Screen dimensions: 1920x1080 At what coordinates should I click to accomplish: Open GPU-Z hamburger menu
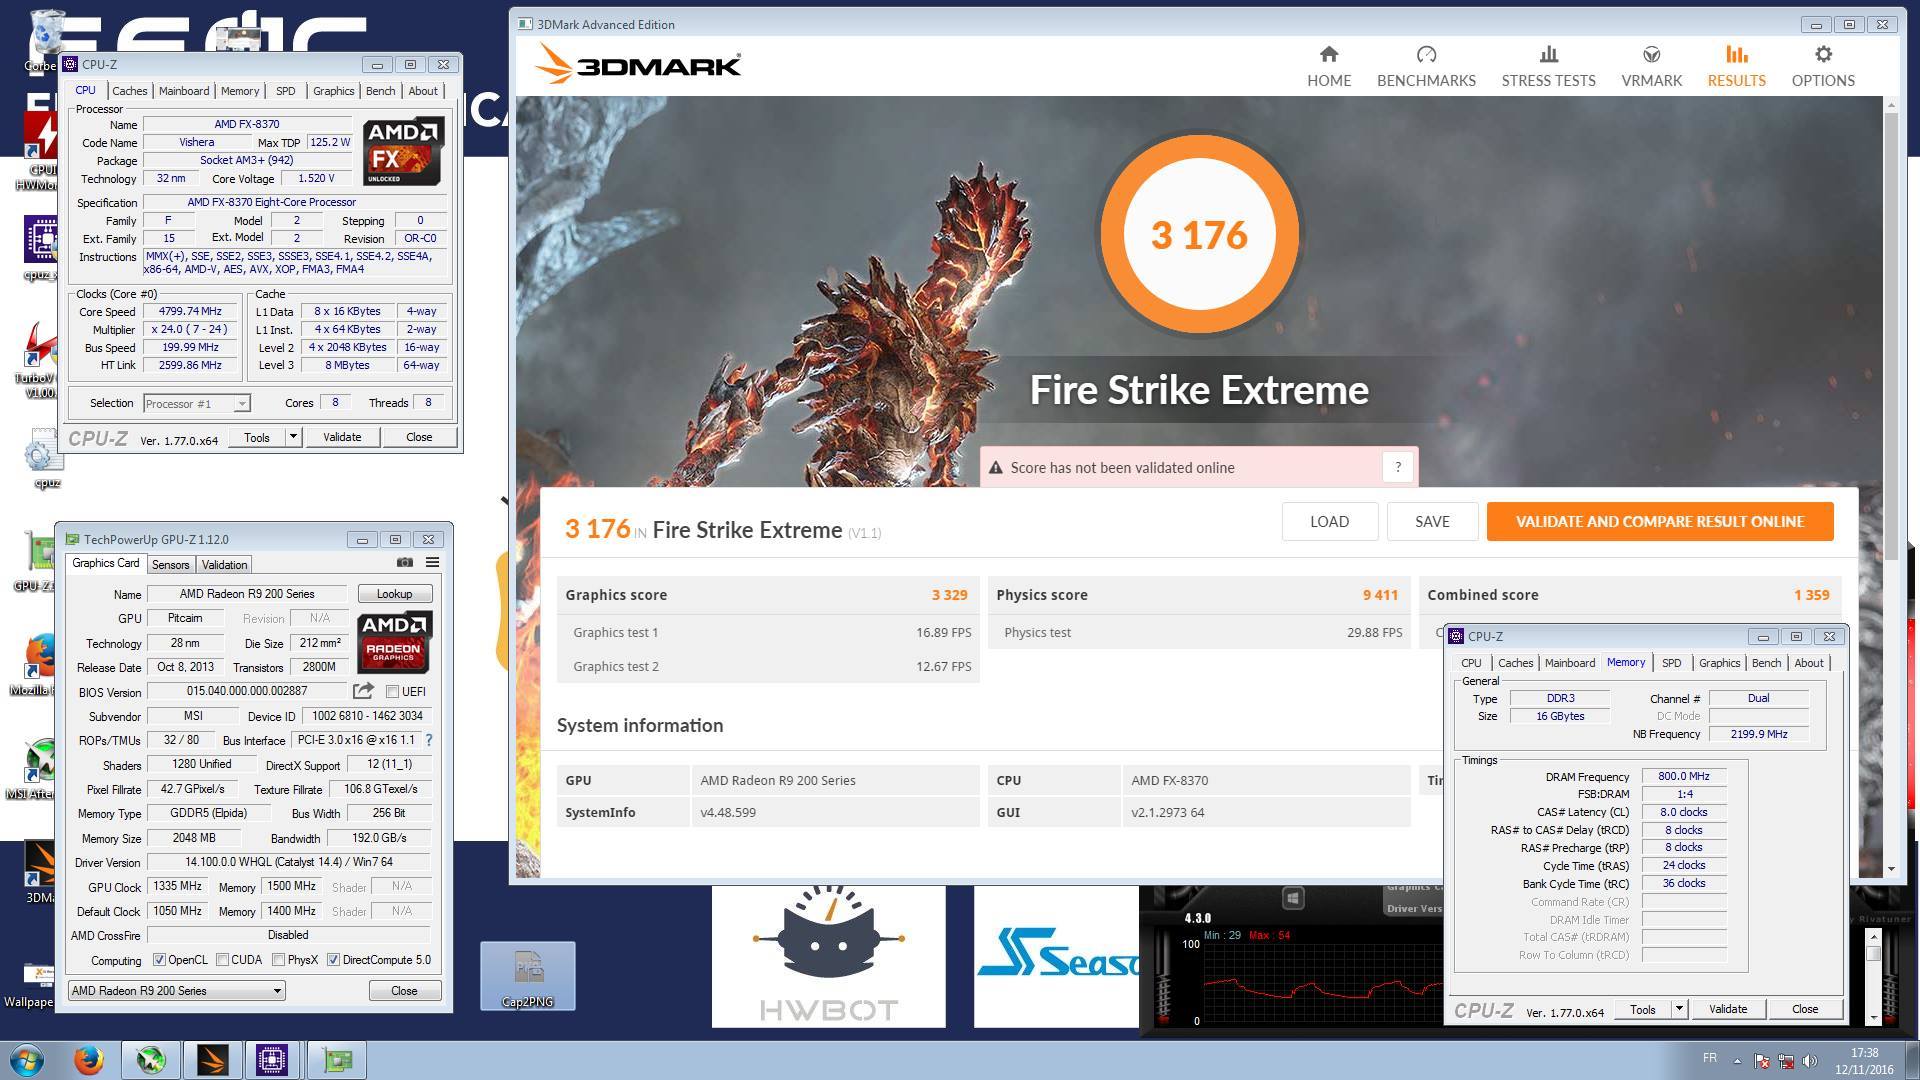pos(432,562)
